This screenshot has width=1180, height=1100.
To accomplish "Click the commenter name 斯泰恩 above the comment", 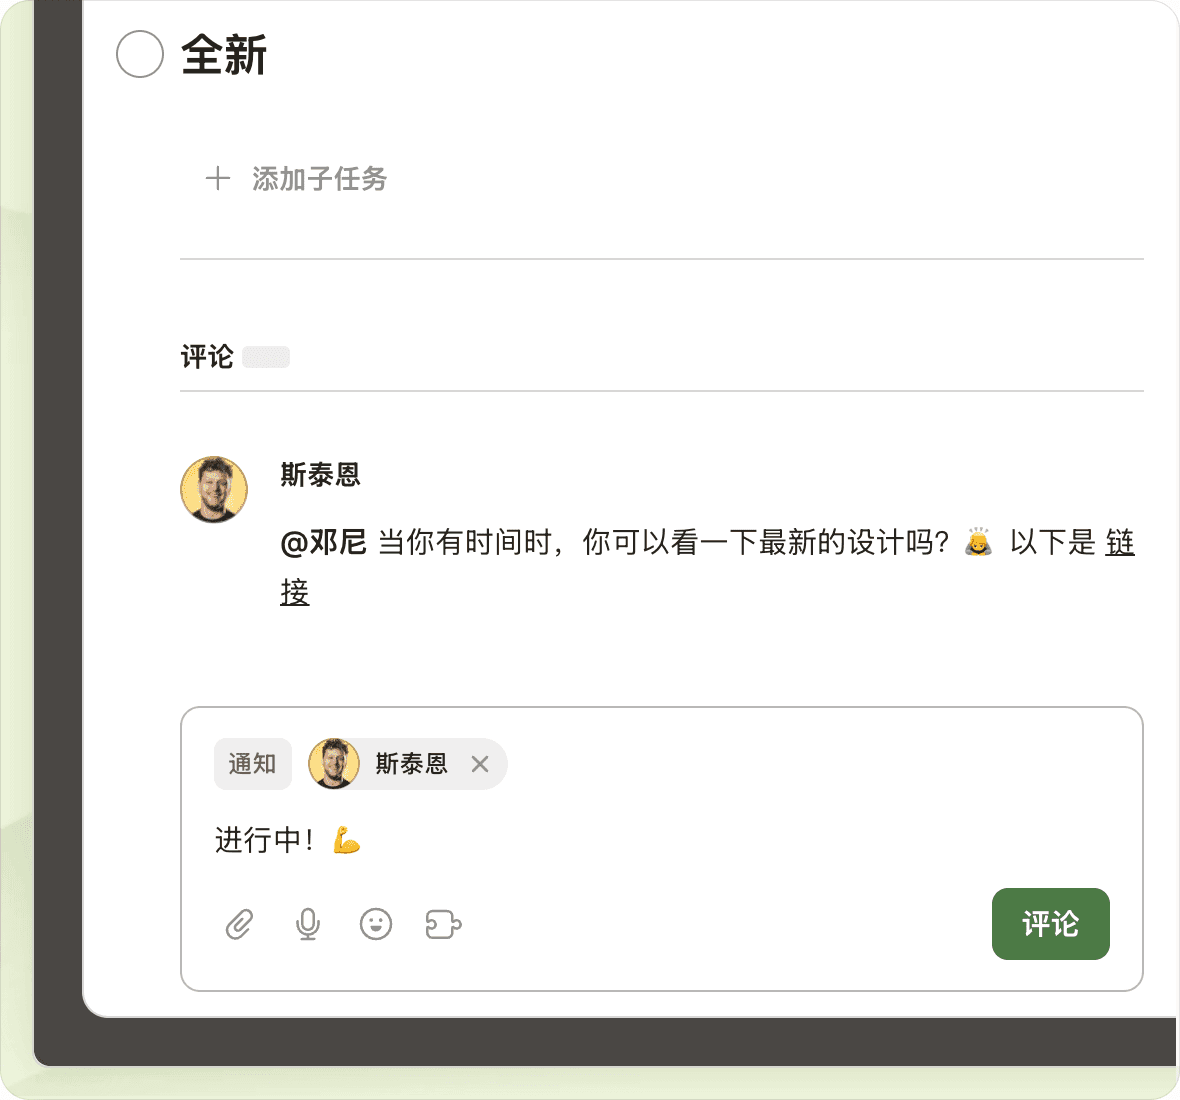I will click(320, 475).
